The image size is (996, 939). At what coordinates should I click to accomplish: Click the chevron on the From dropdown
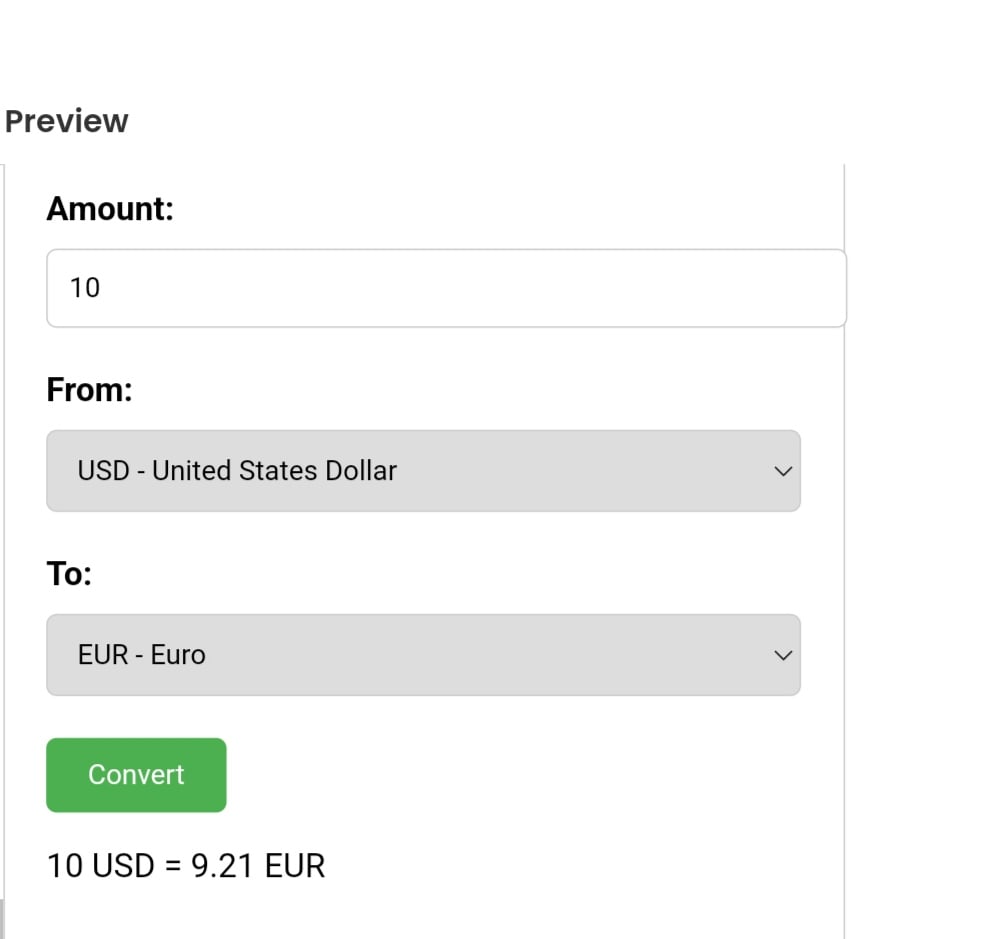(782, 470)
